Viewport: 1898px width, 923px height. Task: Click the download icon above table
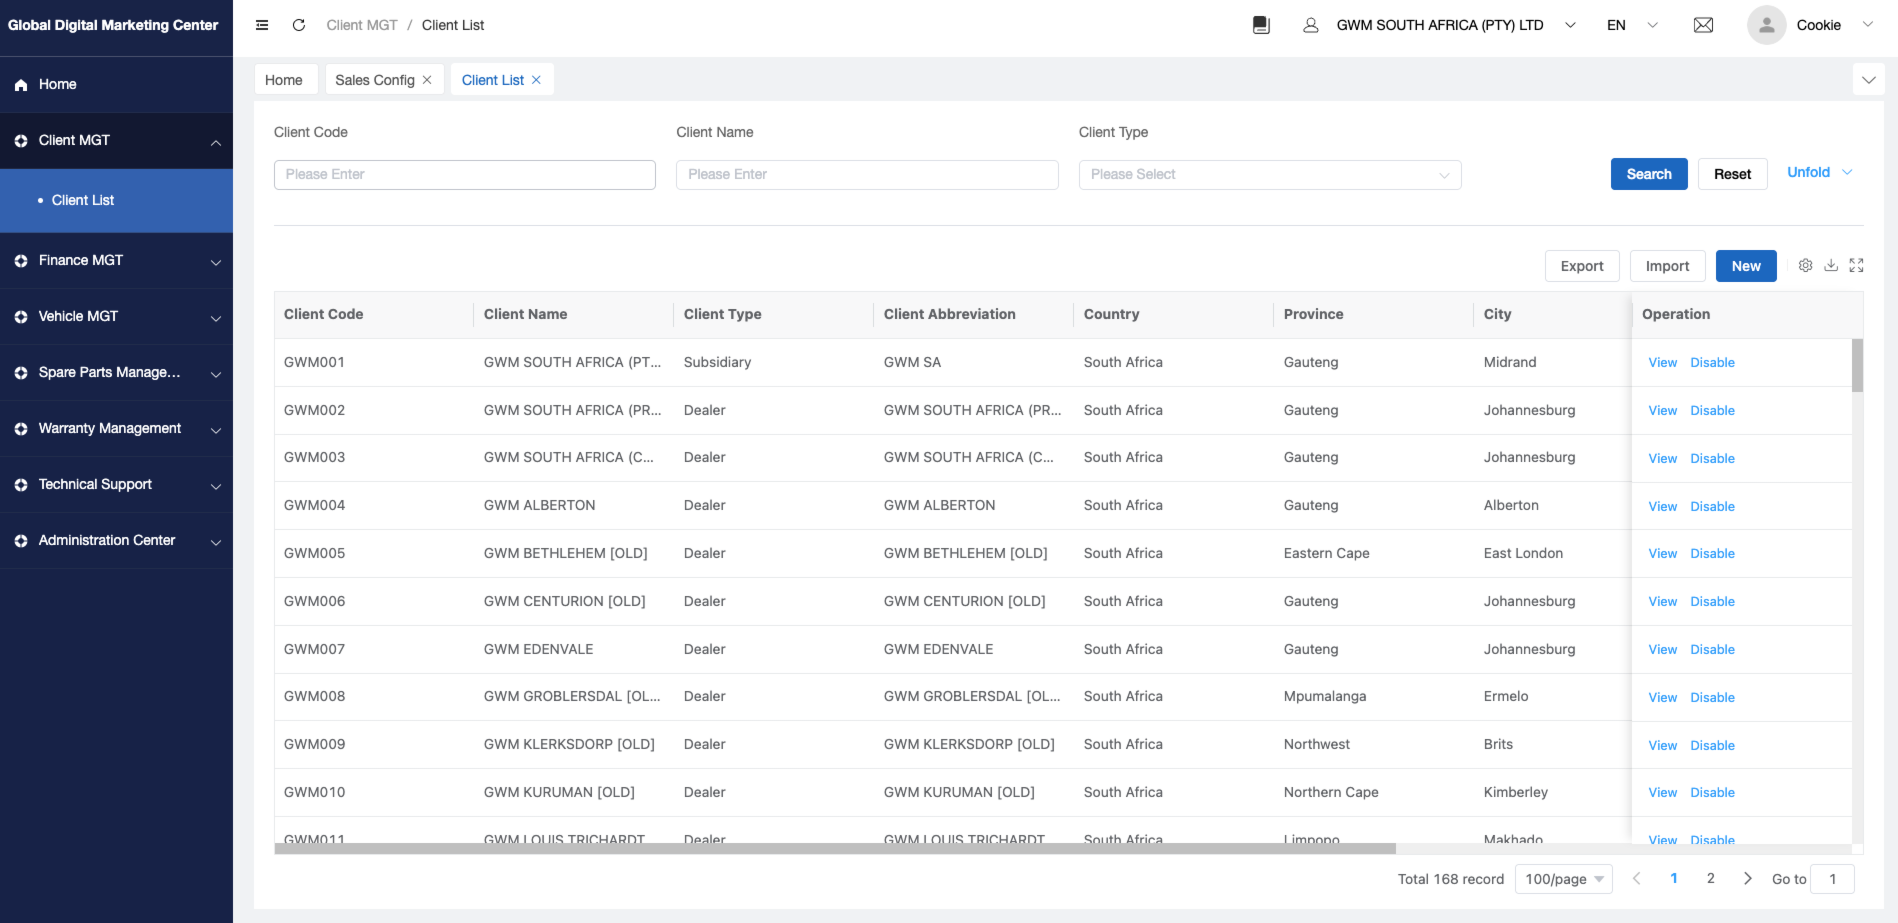click(x=1831, y=266)
